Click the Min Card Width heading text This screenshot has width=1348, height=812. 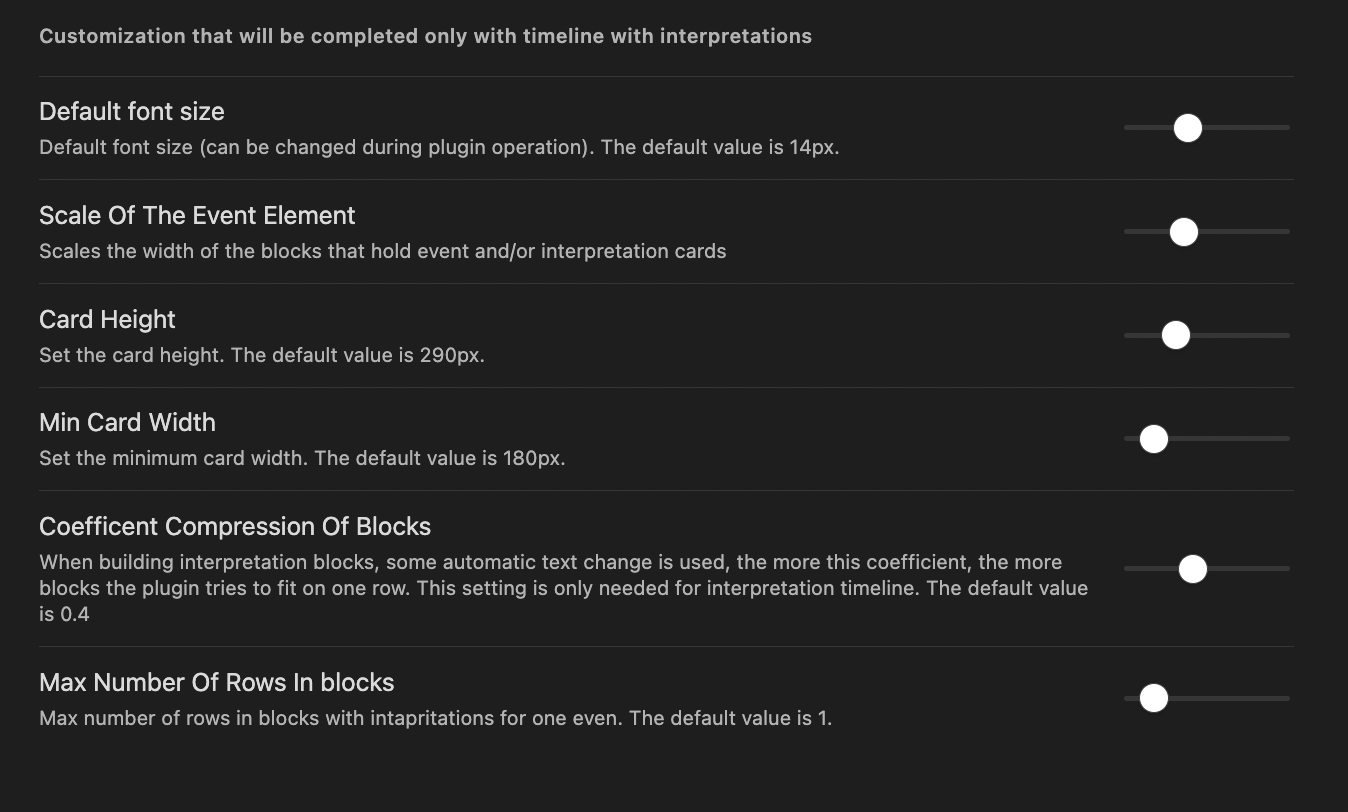[127, 422]
